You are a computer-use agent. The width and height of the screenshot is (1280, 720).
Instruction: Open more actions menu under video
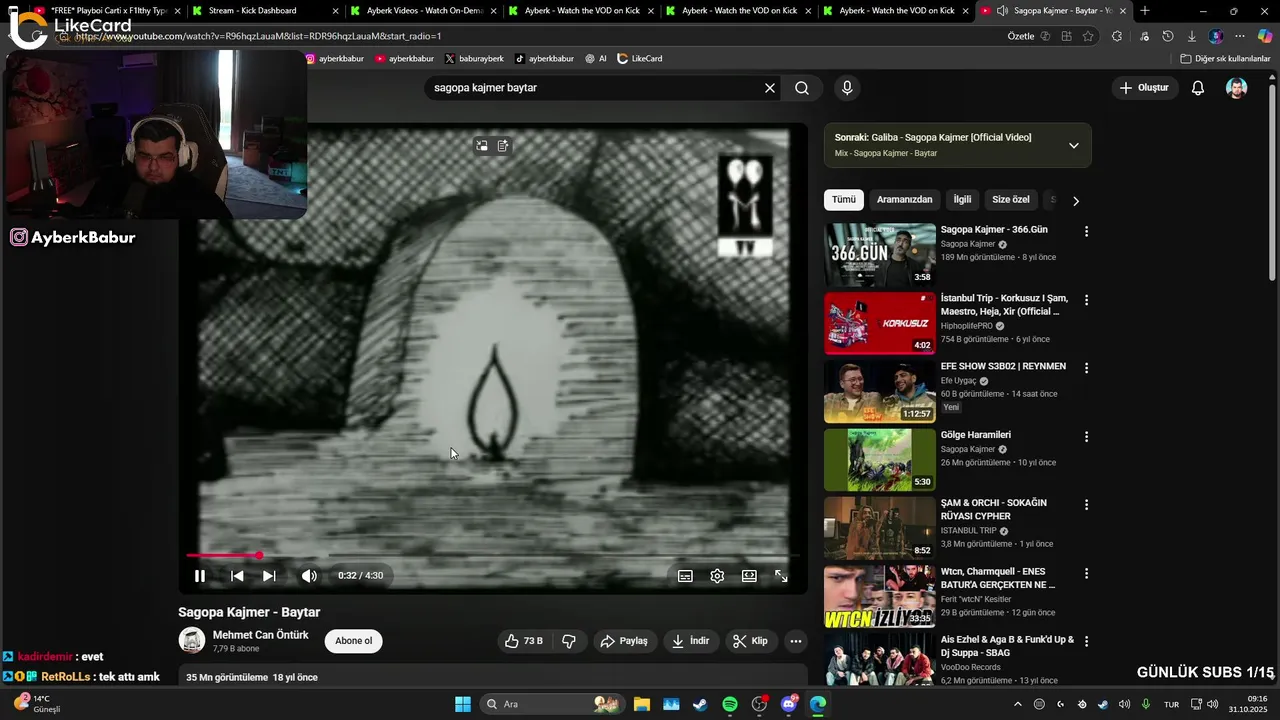coord(796,641)
